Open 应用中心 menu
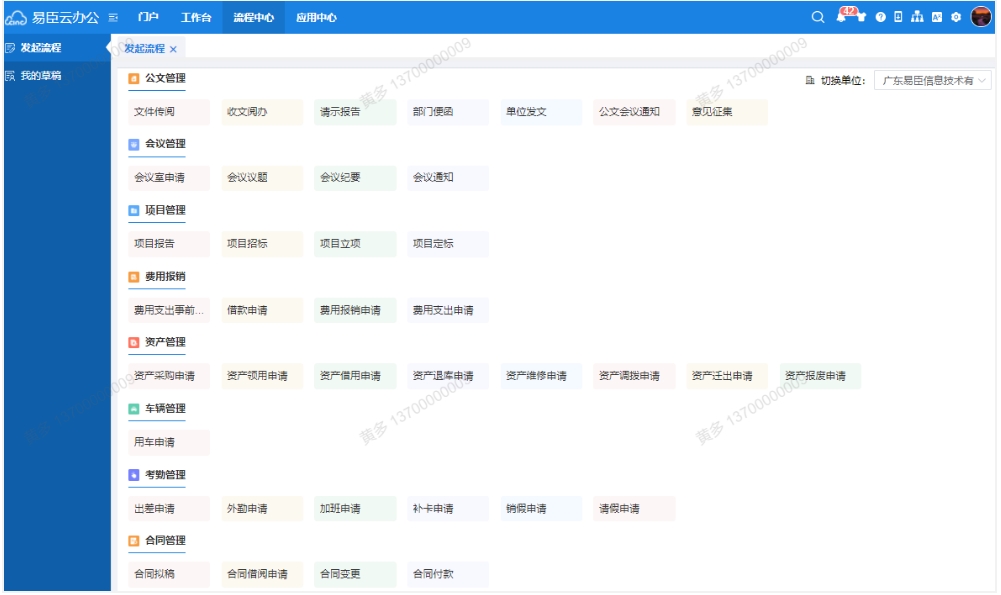 (x=316, y=17)
